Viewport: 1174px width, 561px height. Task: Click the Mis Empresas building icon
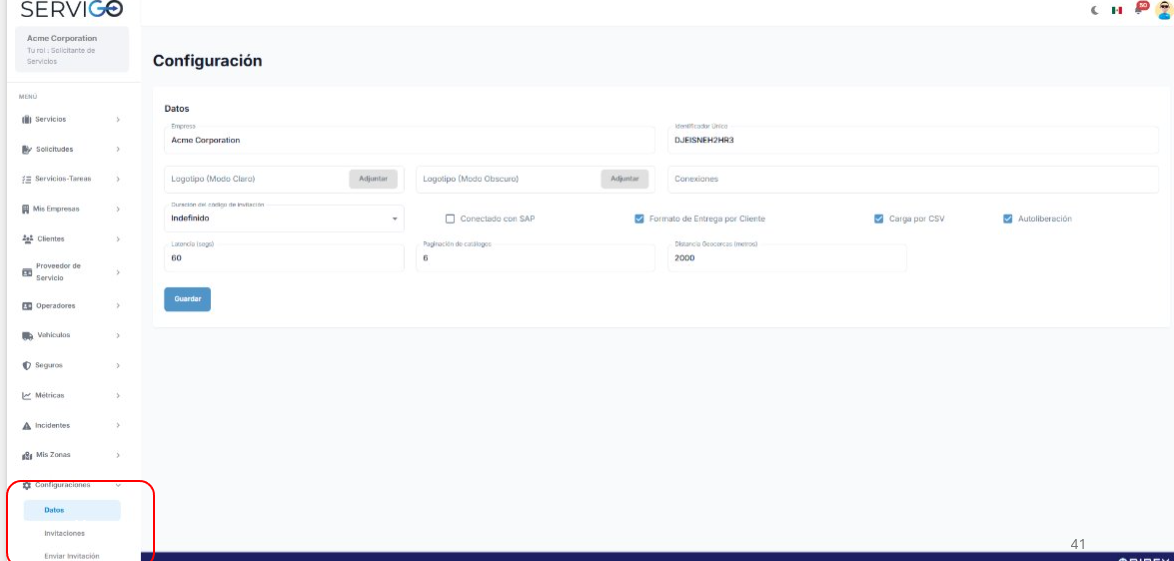coord(26,209)
